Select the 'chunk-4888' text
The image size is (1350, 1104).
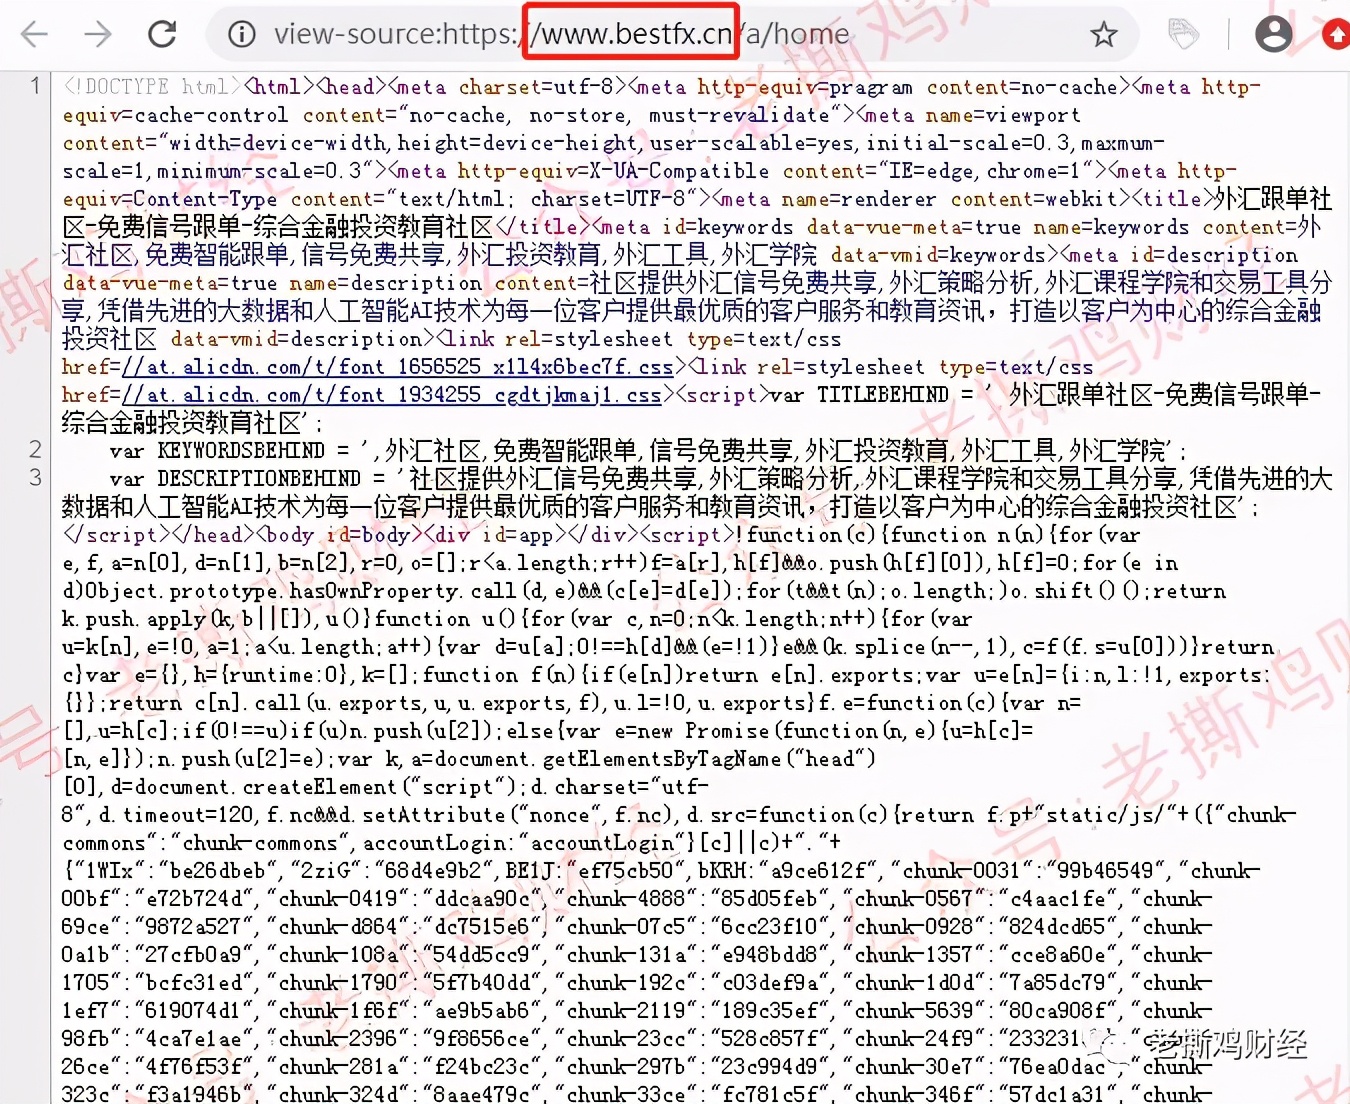coord(626,899)
